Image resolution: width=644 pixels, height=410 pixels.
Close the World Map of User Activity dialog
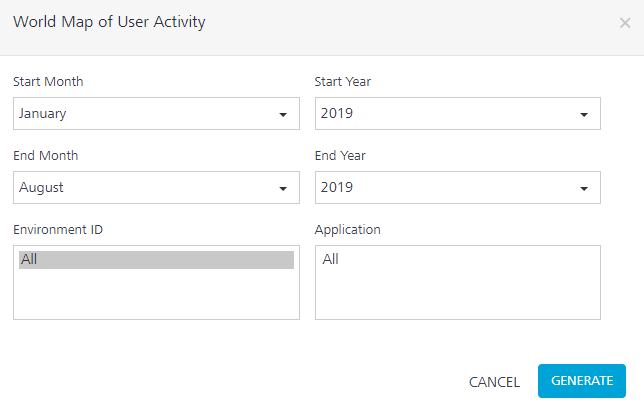point(624,23)
